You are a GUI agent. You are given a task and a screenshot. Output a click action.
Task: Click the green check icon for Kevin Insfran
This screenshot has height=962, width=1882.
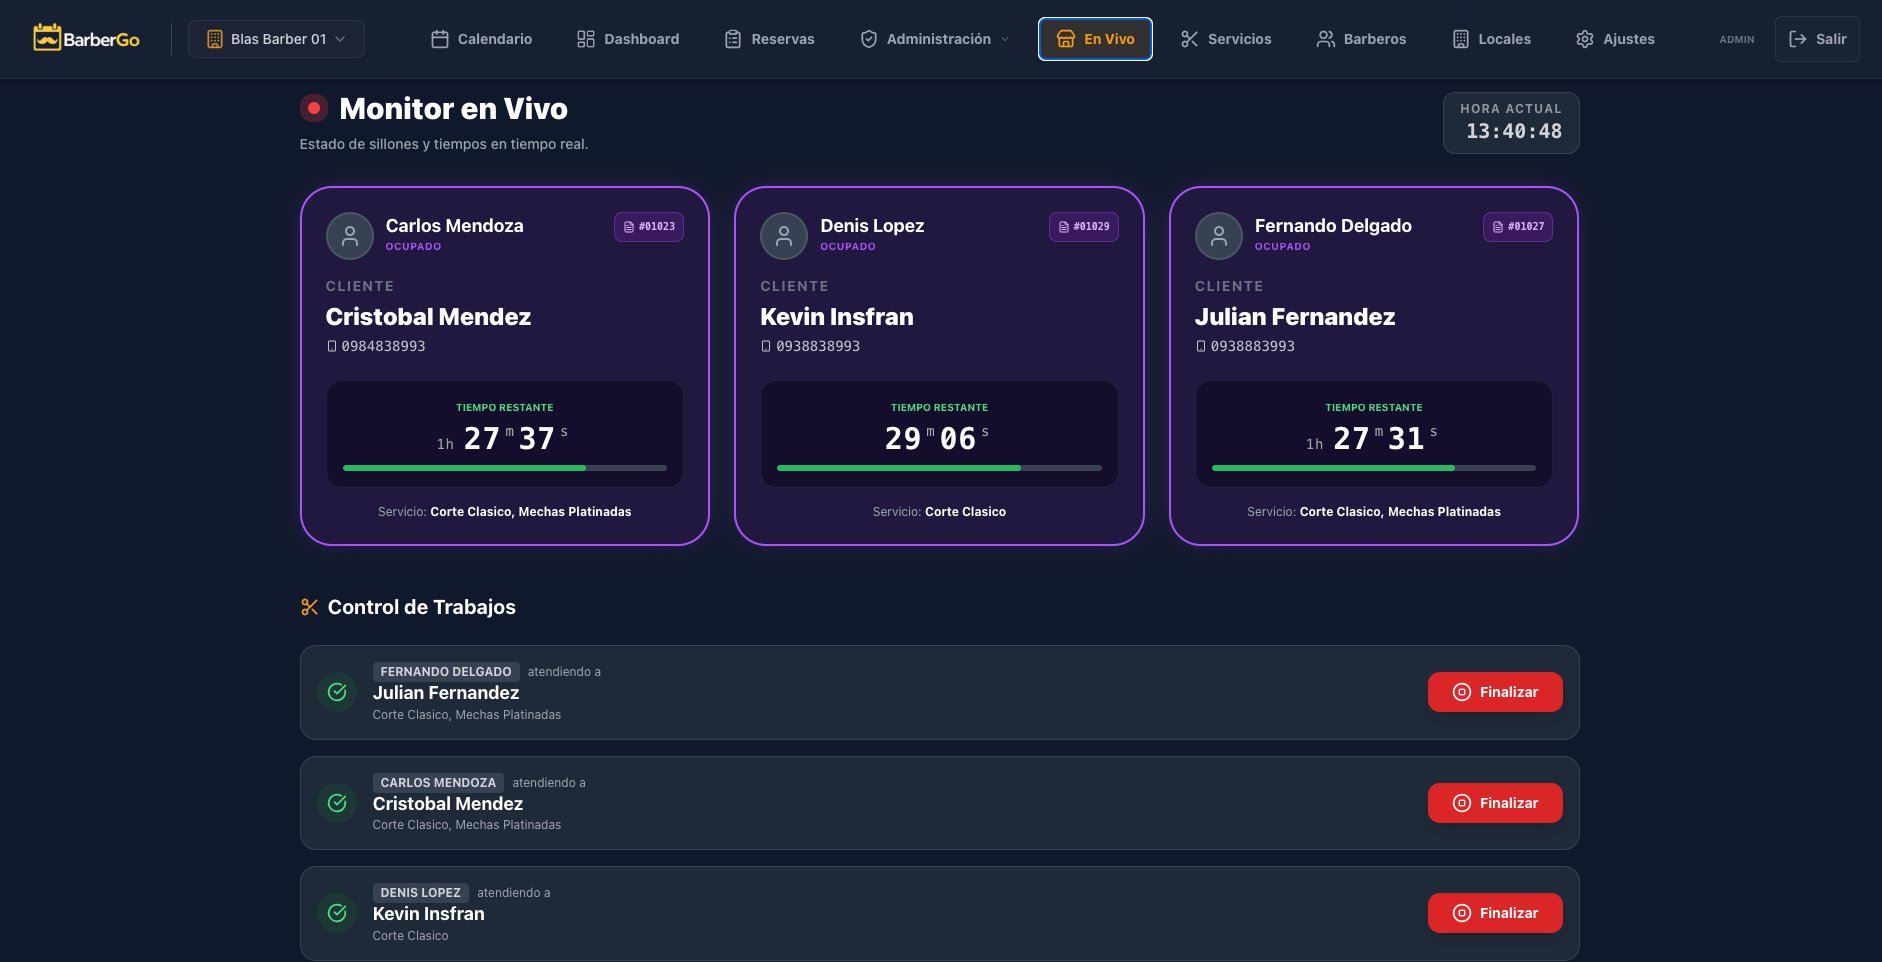tap(338, 913)
